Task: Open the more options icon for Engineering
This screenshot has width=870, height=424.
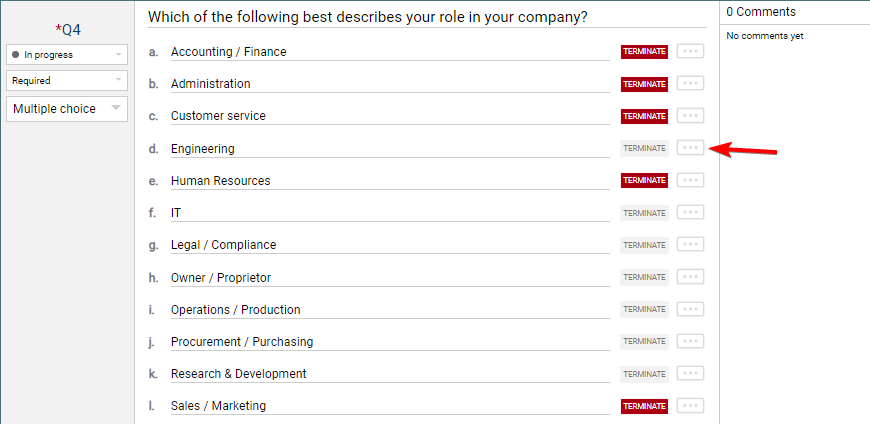Action: (690, 148)
